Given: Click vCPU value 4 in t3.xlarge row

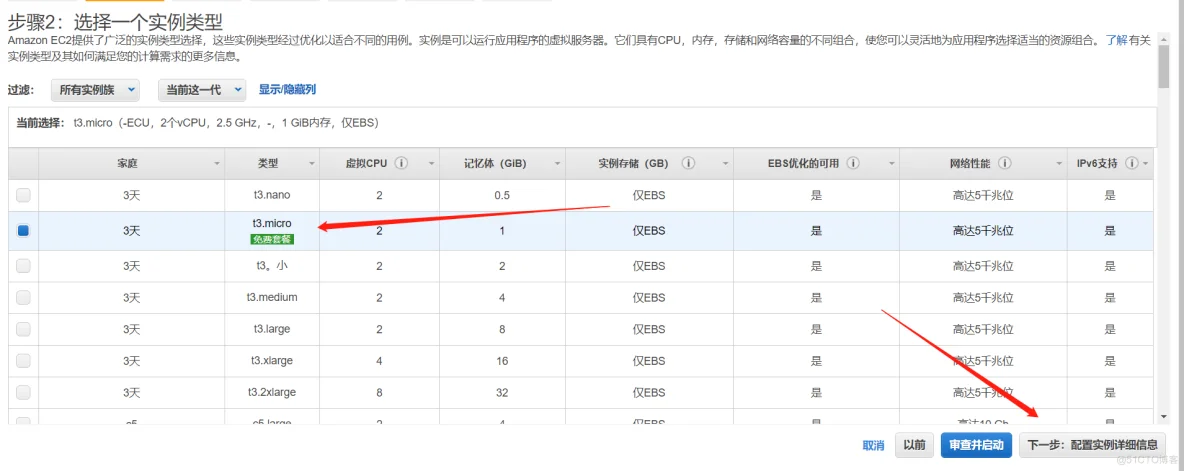Looking at the screenshot, I should [x=379, y=361].
